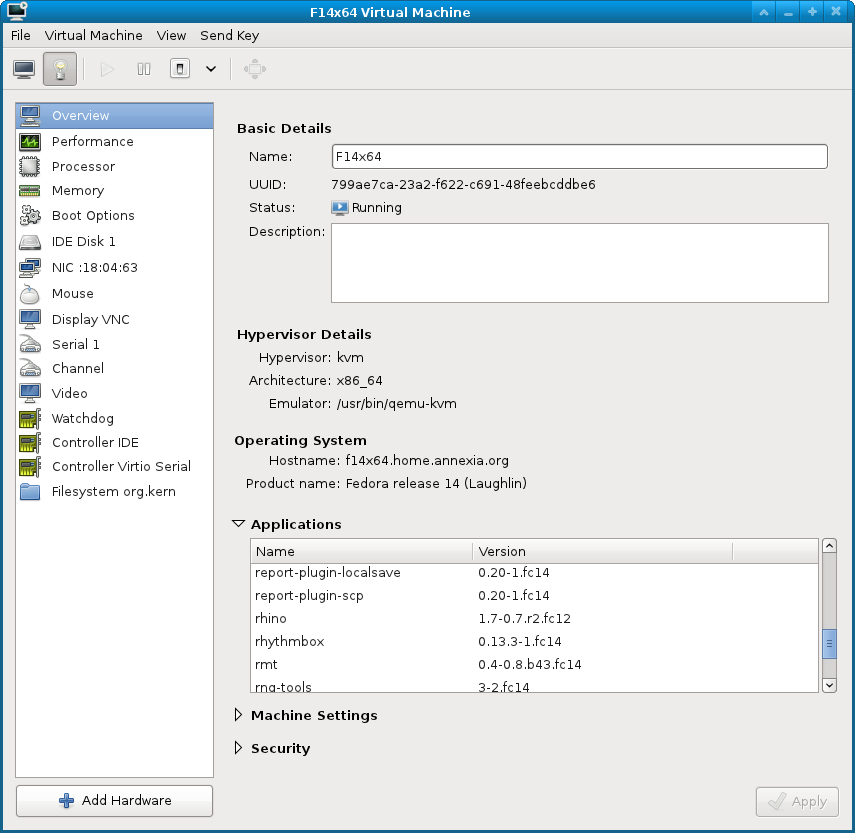Select the NIC :18:04:63 network device
This screenshot has height=833, width=855.
94,267
